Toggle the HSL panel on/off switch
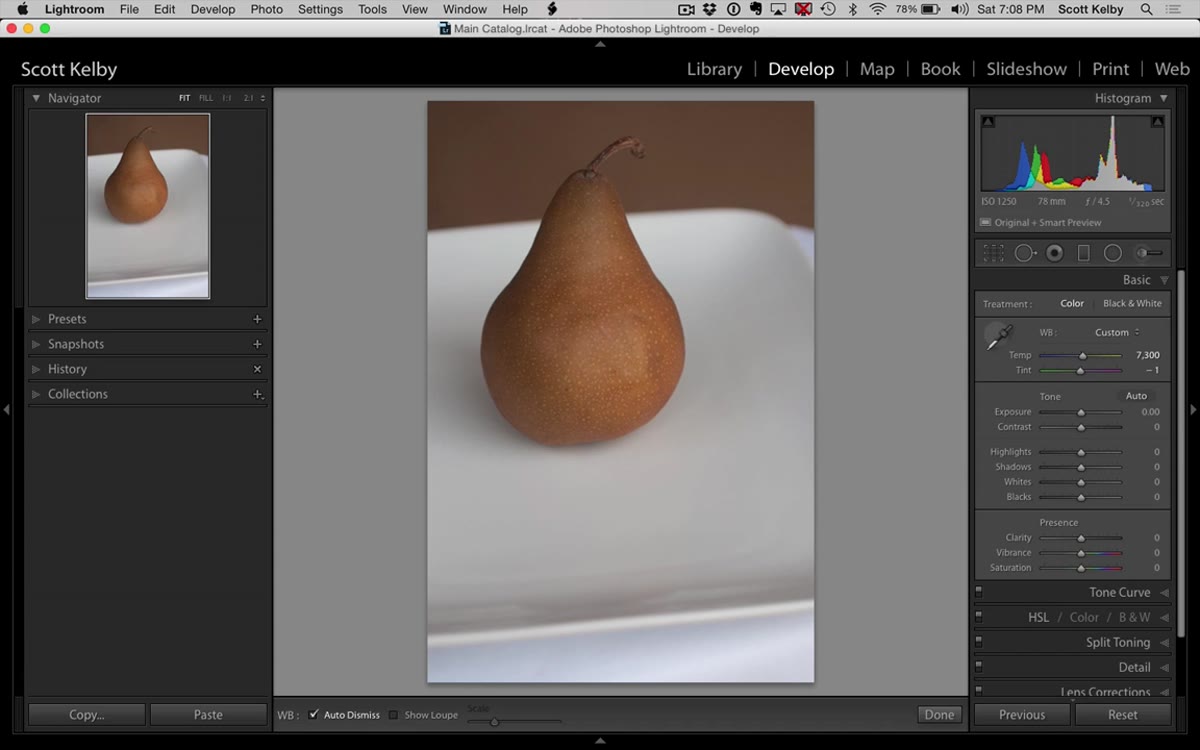 point(978,617)
